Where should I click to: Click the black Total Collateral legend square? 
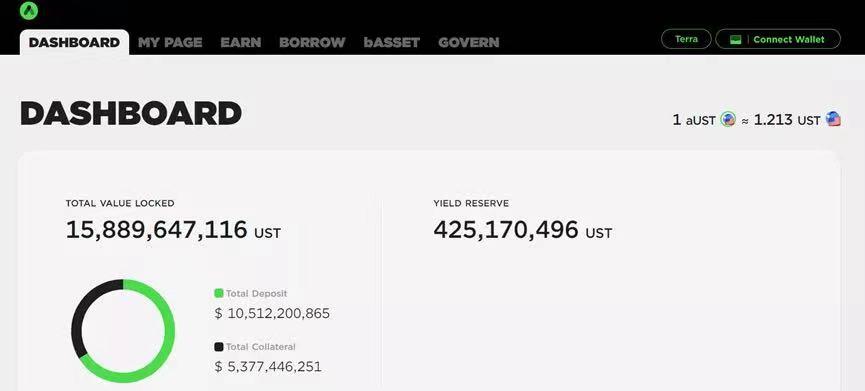coord(218,347)
